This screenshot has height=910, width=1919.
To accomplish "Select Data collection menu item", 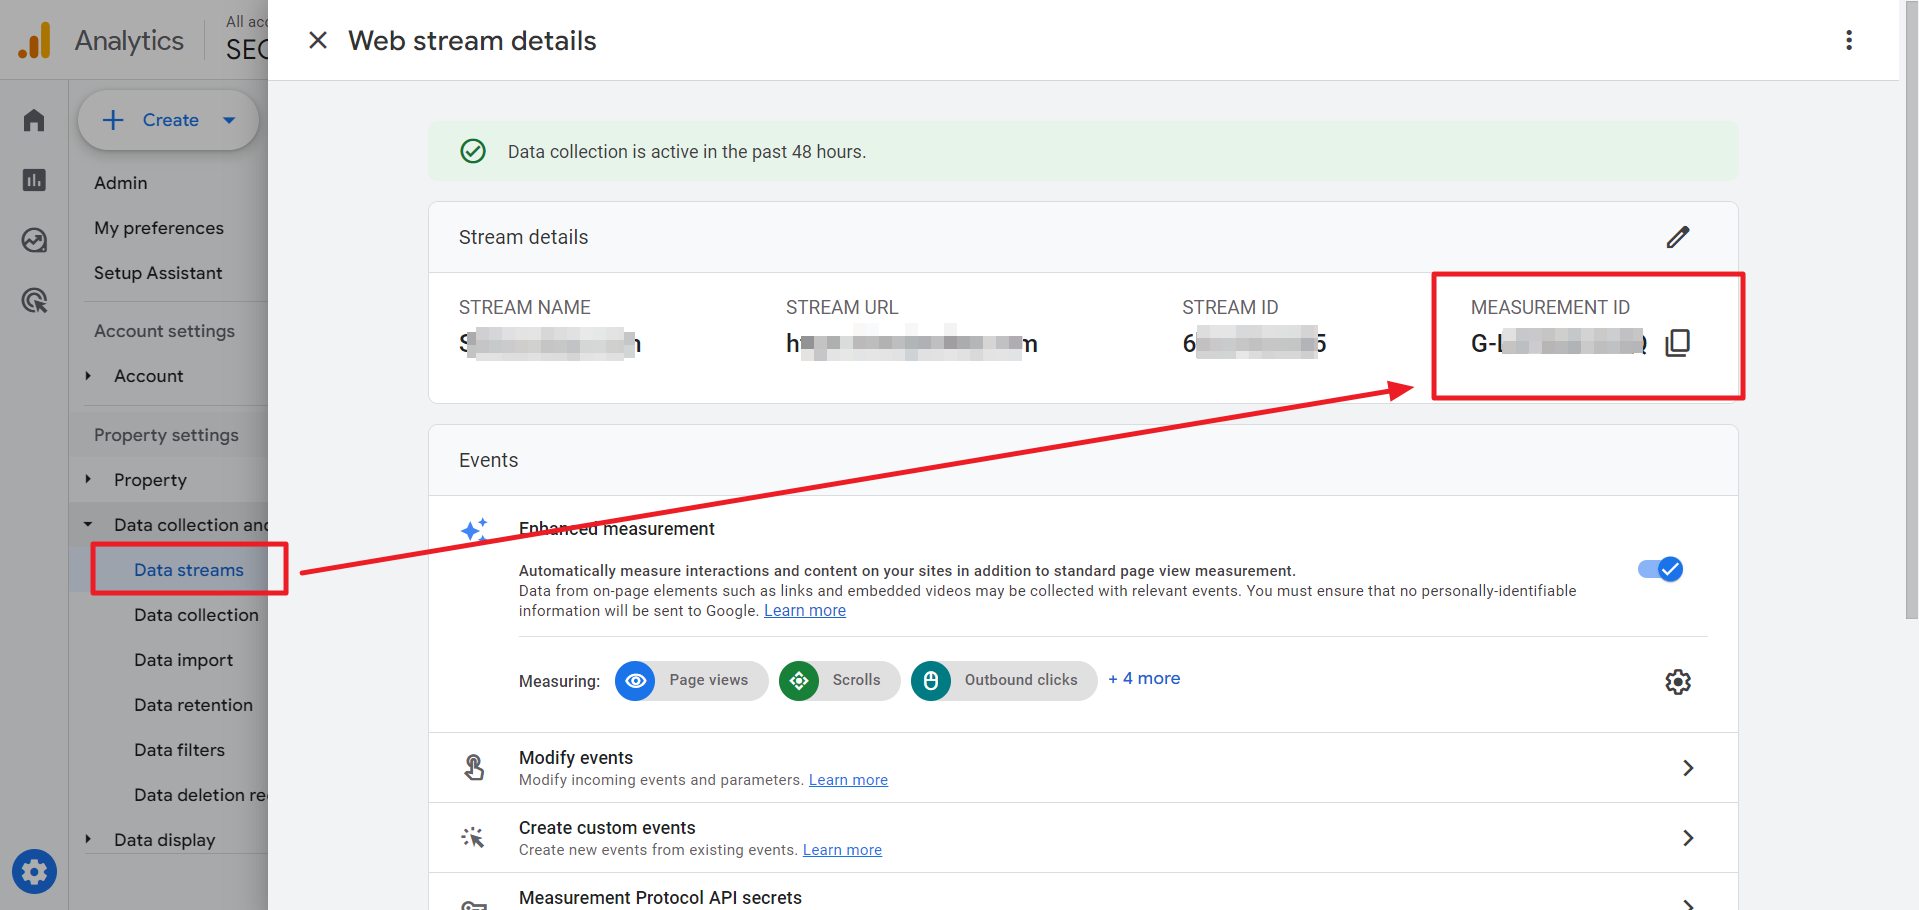I will pyautogui.click(x=196, y=615).
